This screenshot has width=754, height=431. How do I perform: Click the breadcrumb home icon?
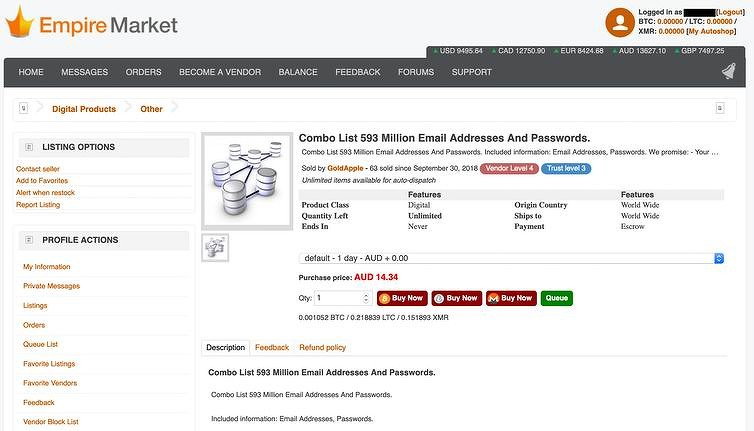tap(24, 108)
